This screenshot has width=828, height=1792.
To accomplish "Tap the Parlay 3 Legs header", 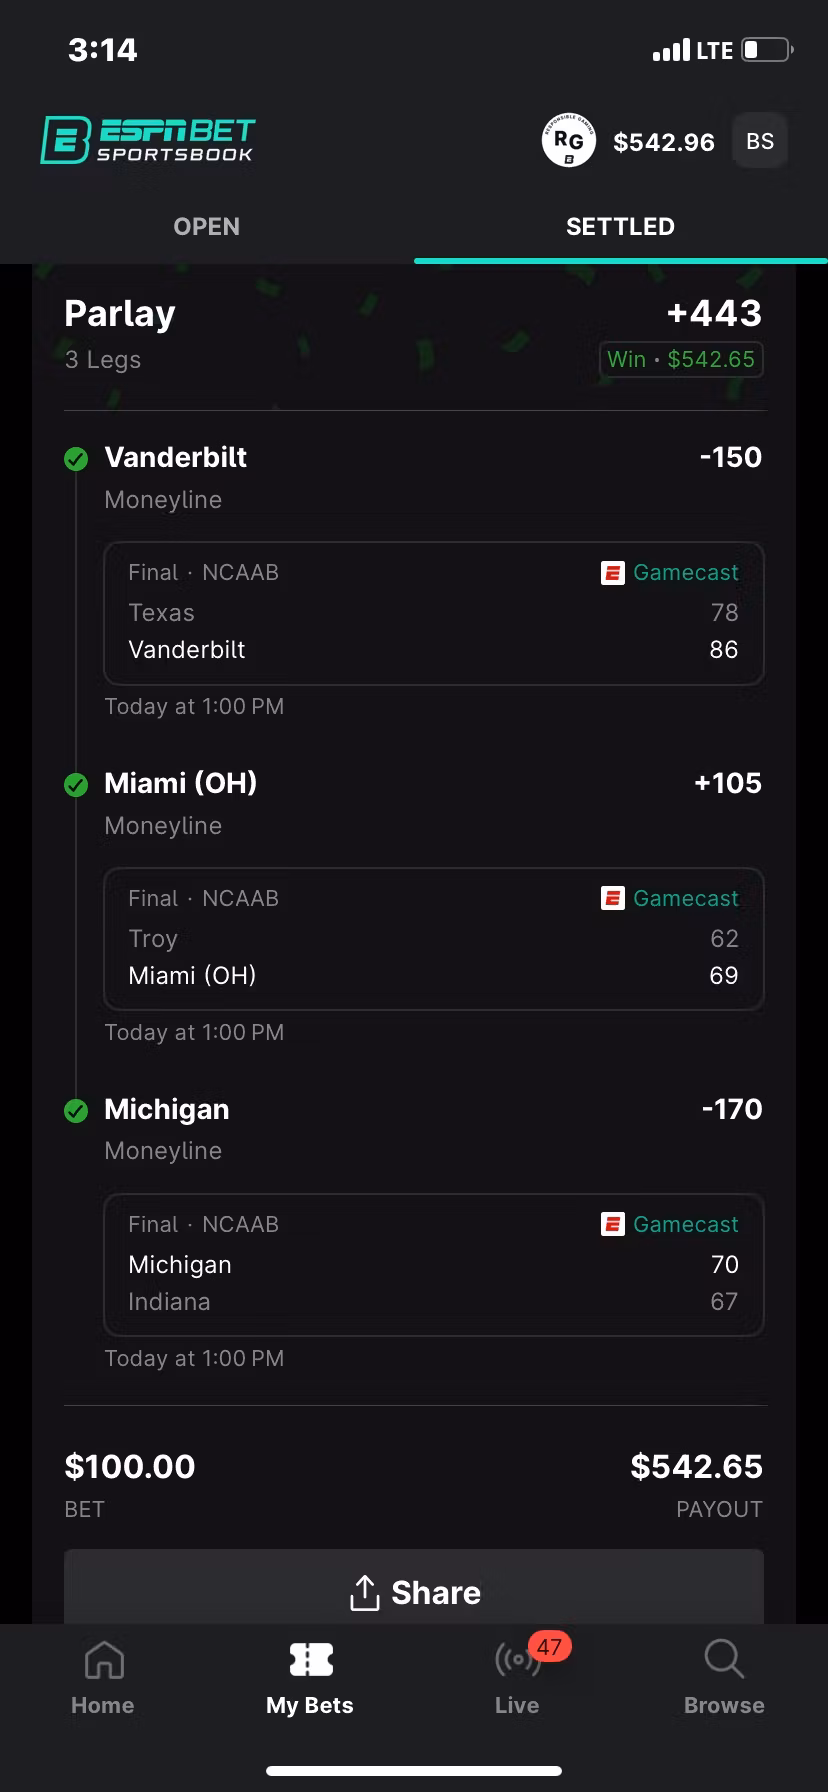I will pos(120,332).
